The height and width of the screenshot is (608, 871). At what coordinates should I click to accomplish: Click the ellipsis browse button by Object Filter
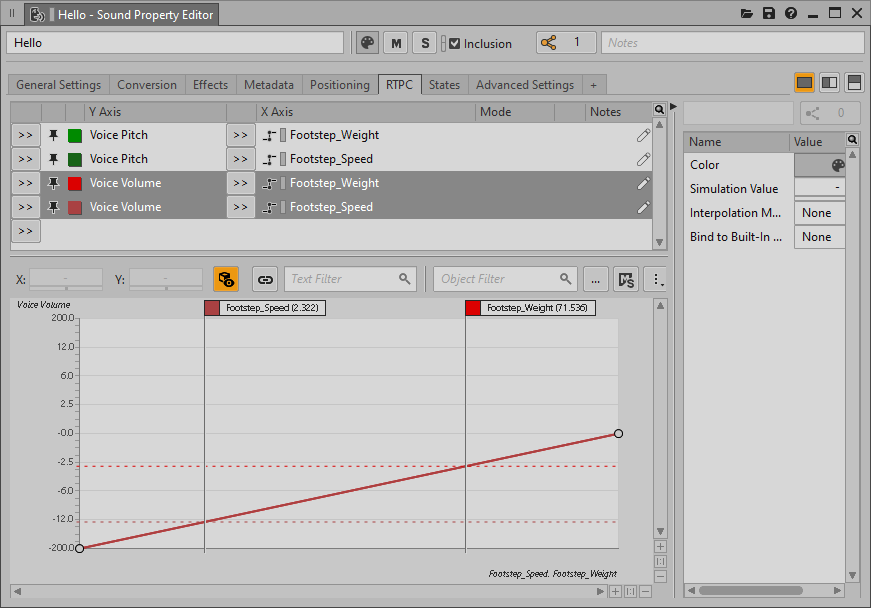[x=595, y=279]
